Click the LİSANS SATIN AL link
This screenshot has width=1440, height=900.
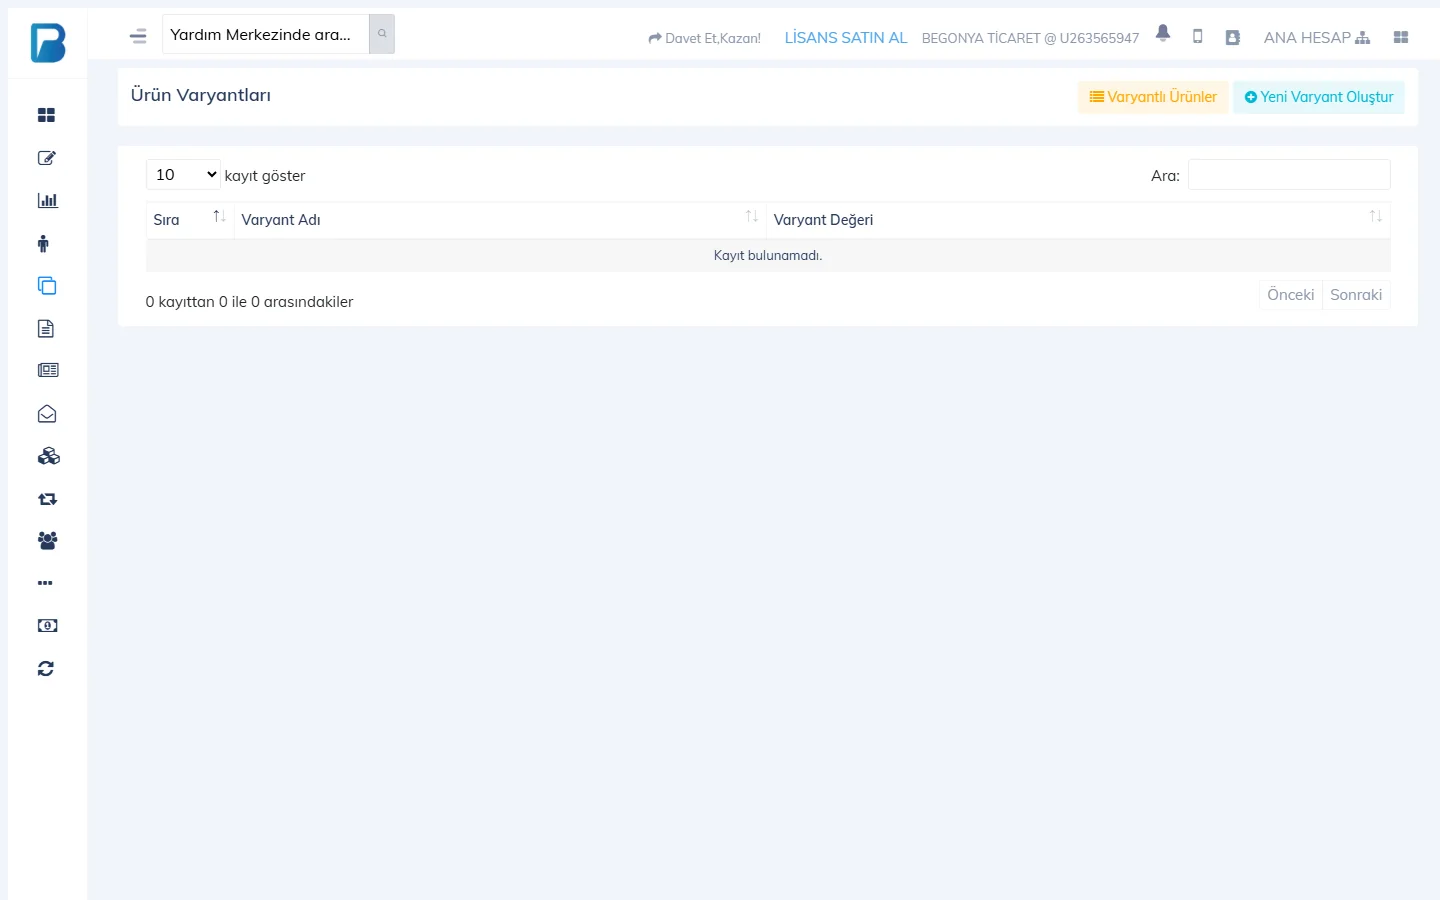click(x=846, y=37)
